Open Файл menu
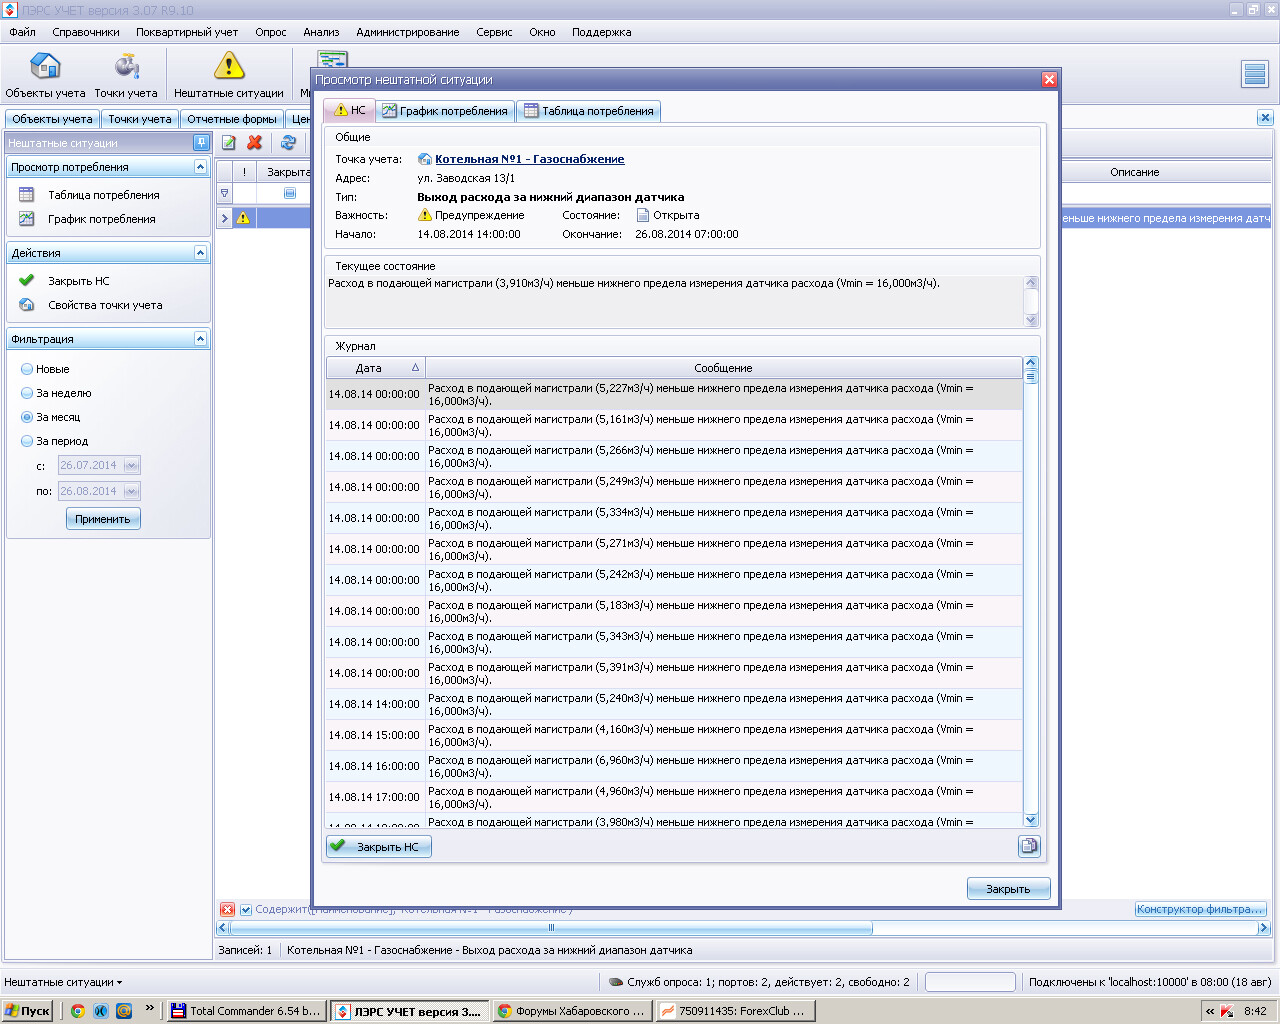The height and width of the screenshot is (1024, 1280). [22, 32]
